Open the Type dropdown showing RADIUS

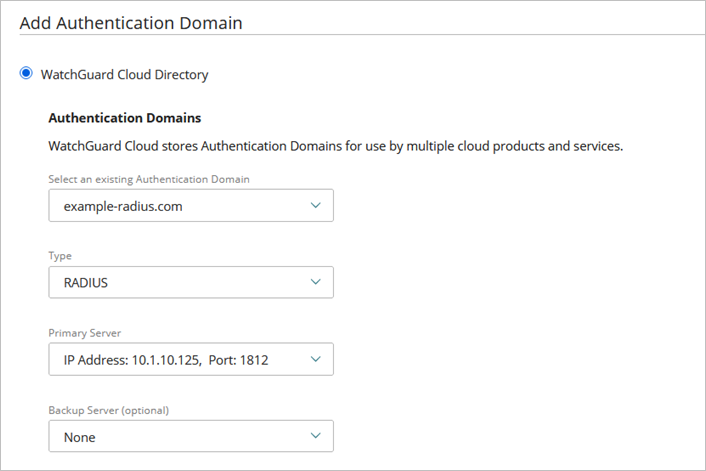click(191, 282)
